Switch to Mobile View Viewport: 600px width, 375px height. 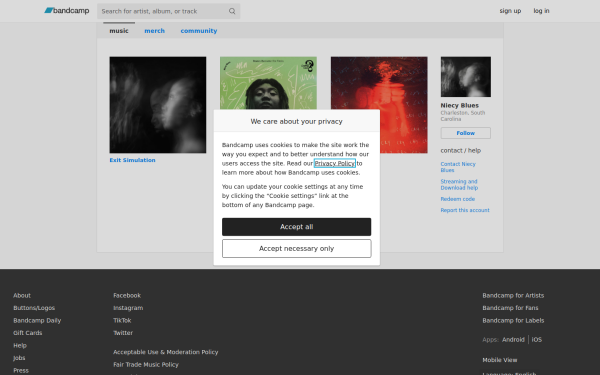point(500,360)
